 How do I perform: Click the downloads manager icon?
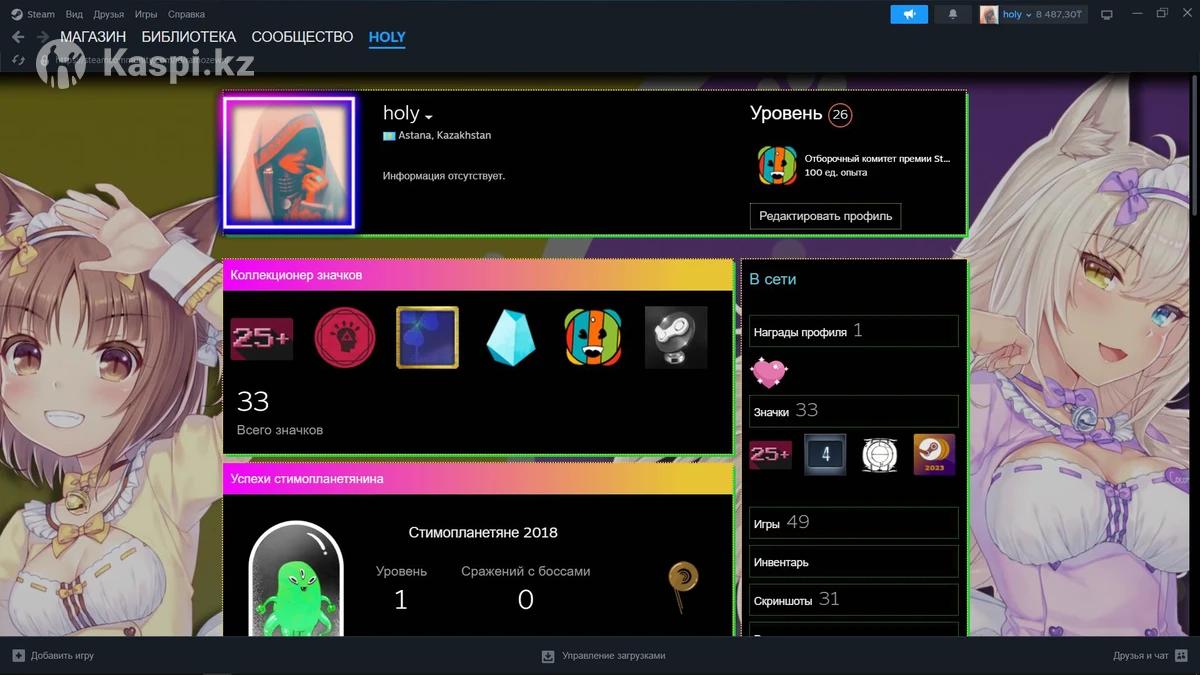click(548, 656)
